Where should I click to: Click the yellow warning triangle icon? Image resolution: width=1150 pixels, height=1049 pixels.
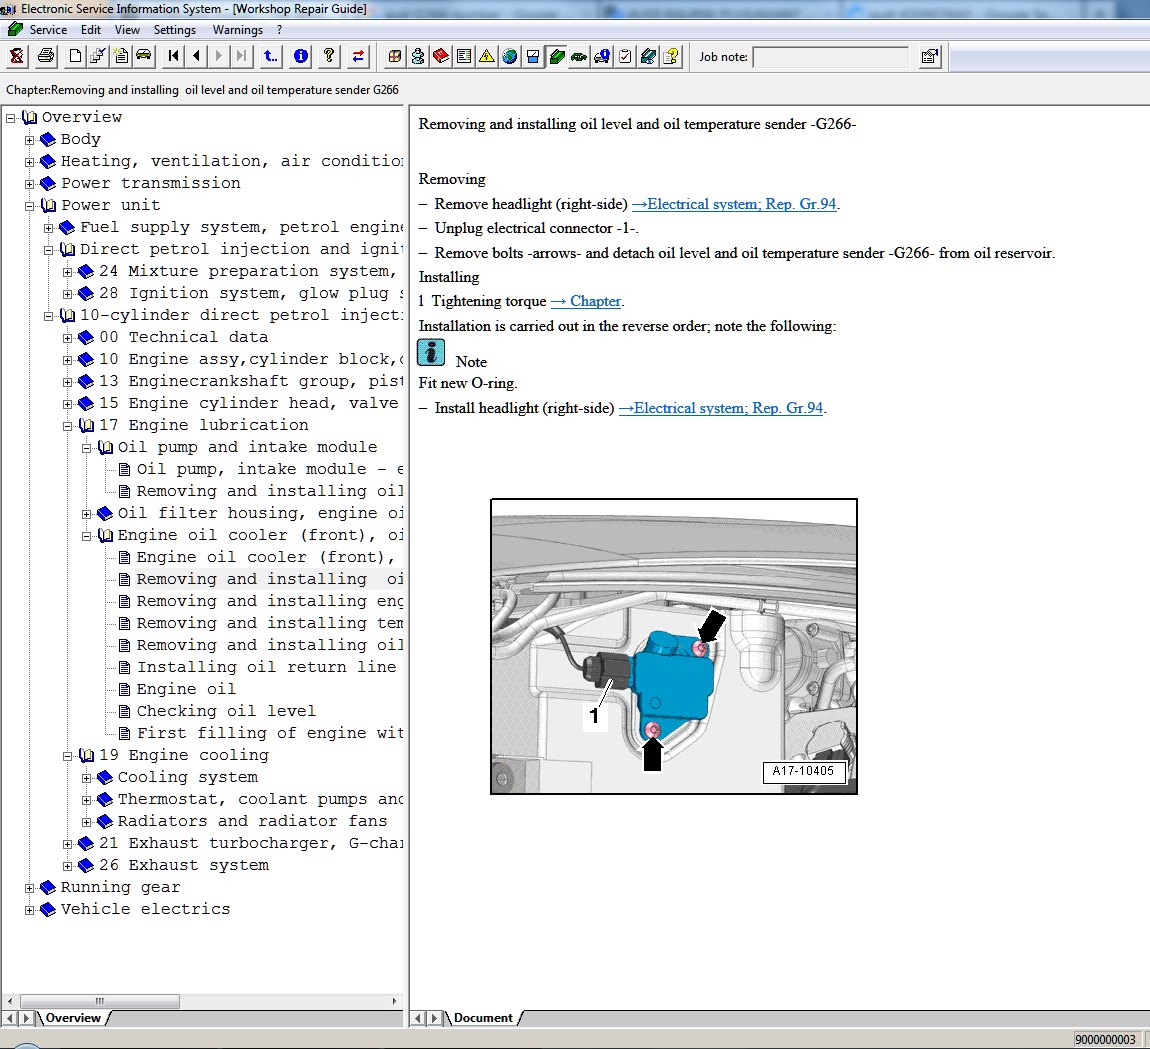coord(486,56)
